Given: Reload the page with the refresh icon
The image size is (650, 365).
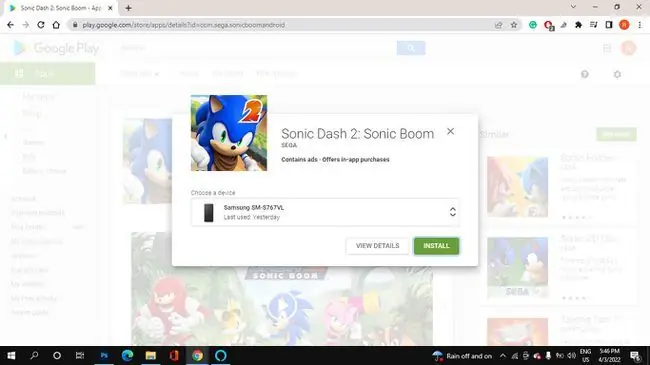Looking at the screenshot, I should click(x=41, y=25).
